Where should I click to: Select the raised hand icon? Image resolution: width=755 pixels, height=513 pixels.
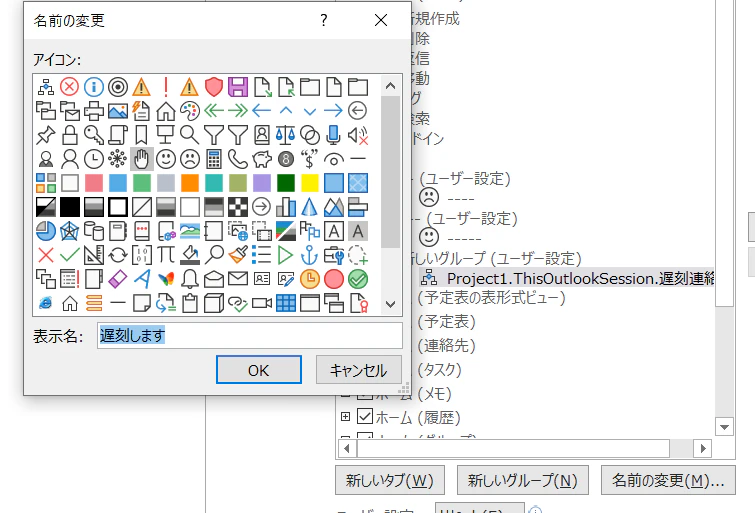pos(142,159)
